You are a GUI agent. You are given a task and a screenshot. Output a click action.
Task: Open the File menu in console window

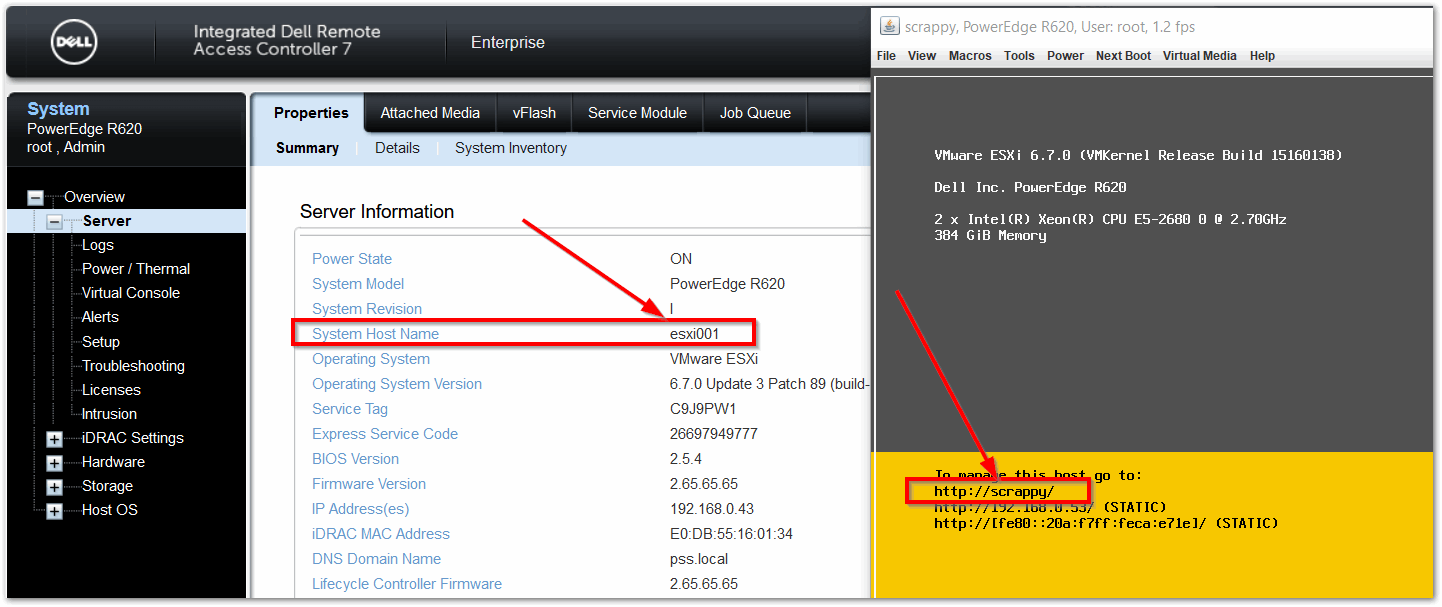point(887,56)
